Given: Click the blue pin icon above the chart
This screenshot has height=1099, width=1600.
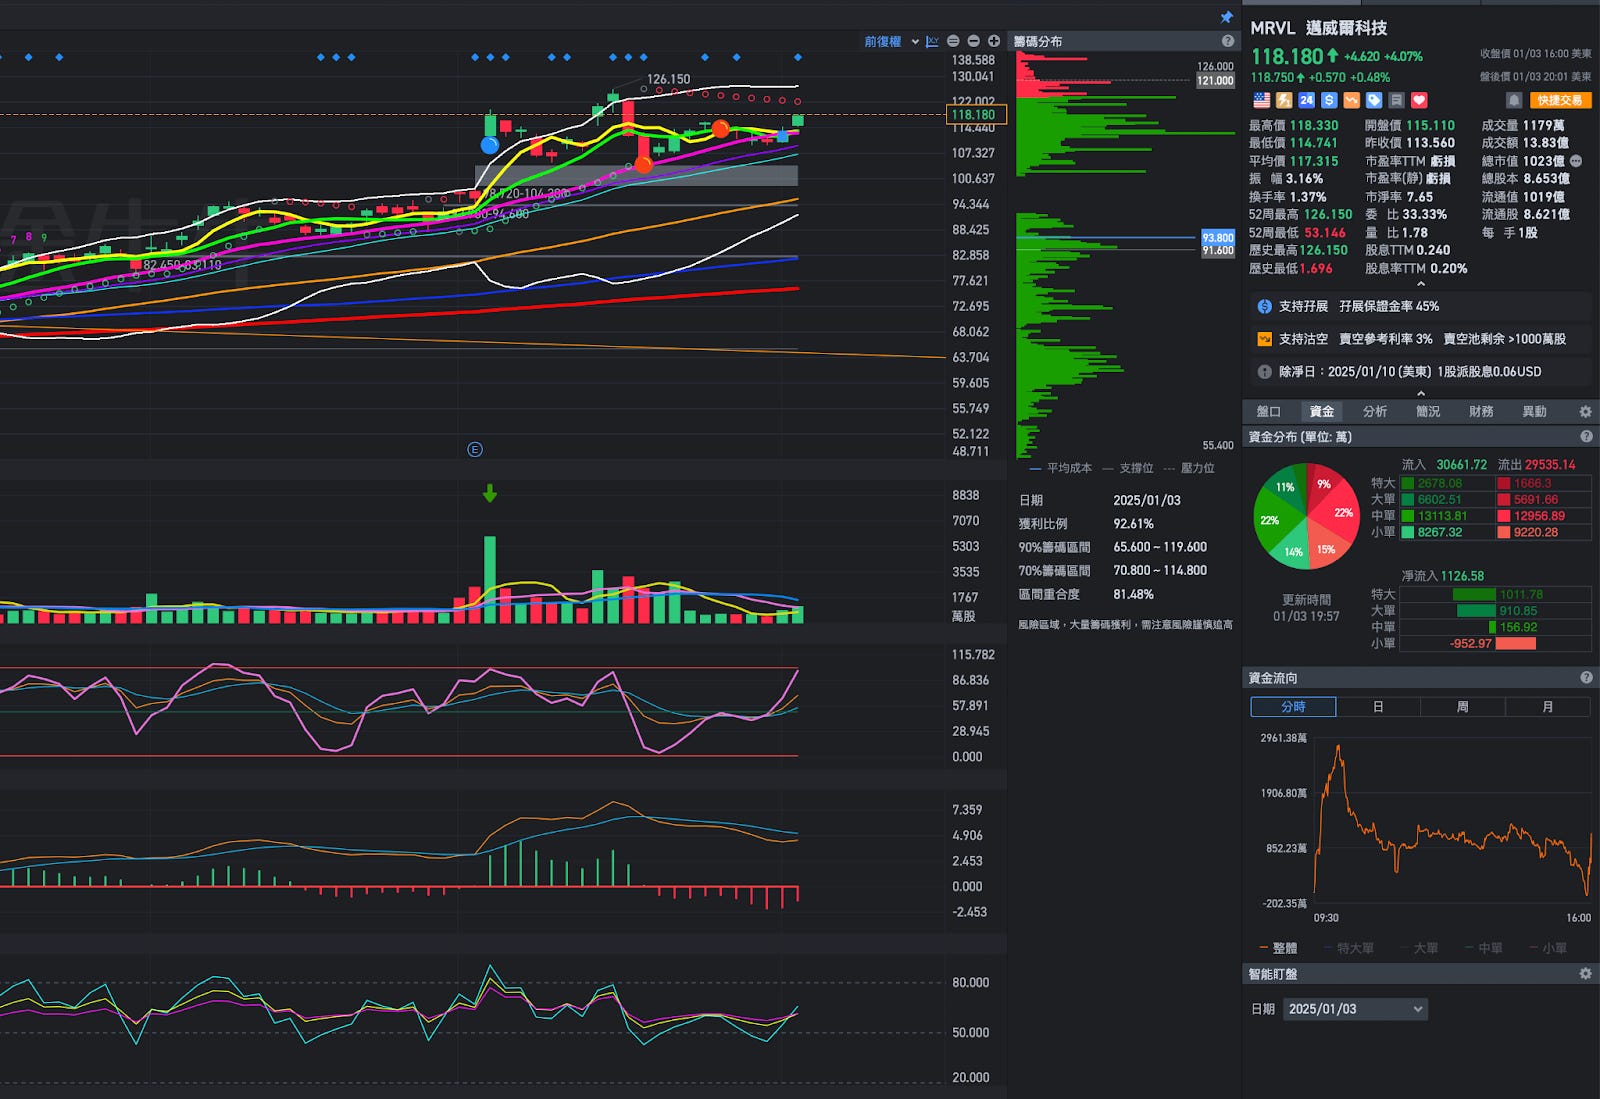Looking at the screenshot, I should click(x=1226, y=17).
